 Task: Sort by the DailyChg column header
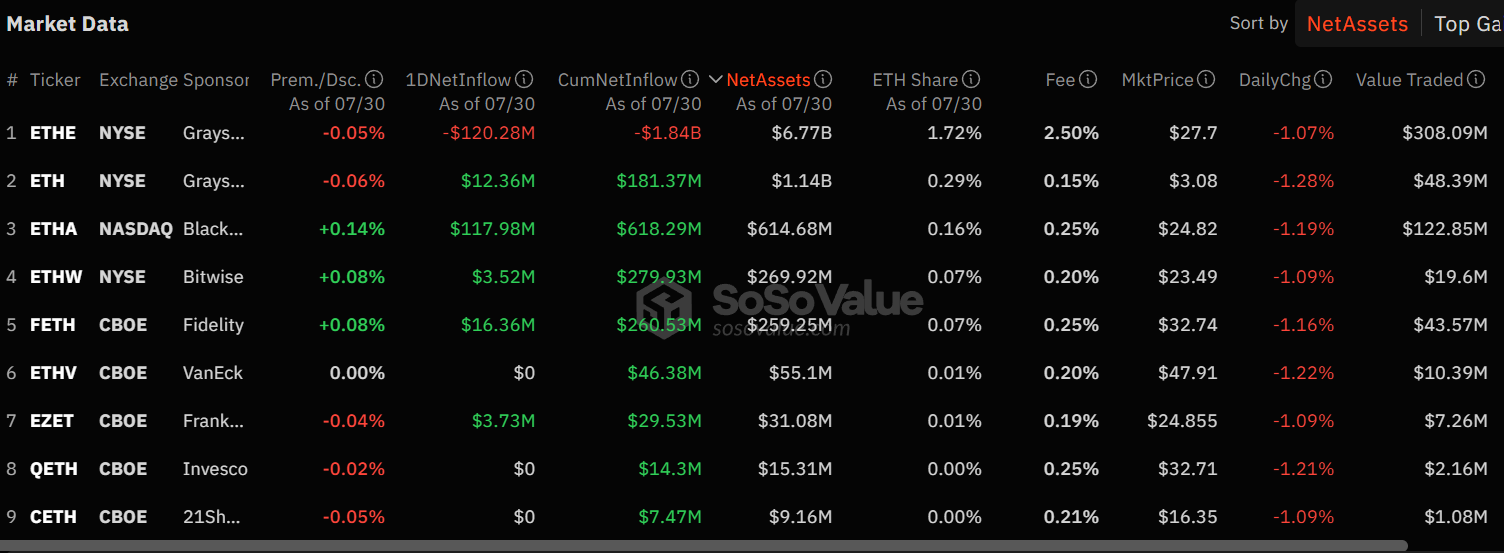coord(1275,79)
